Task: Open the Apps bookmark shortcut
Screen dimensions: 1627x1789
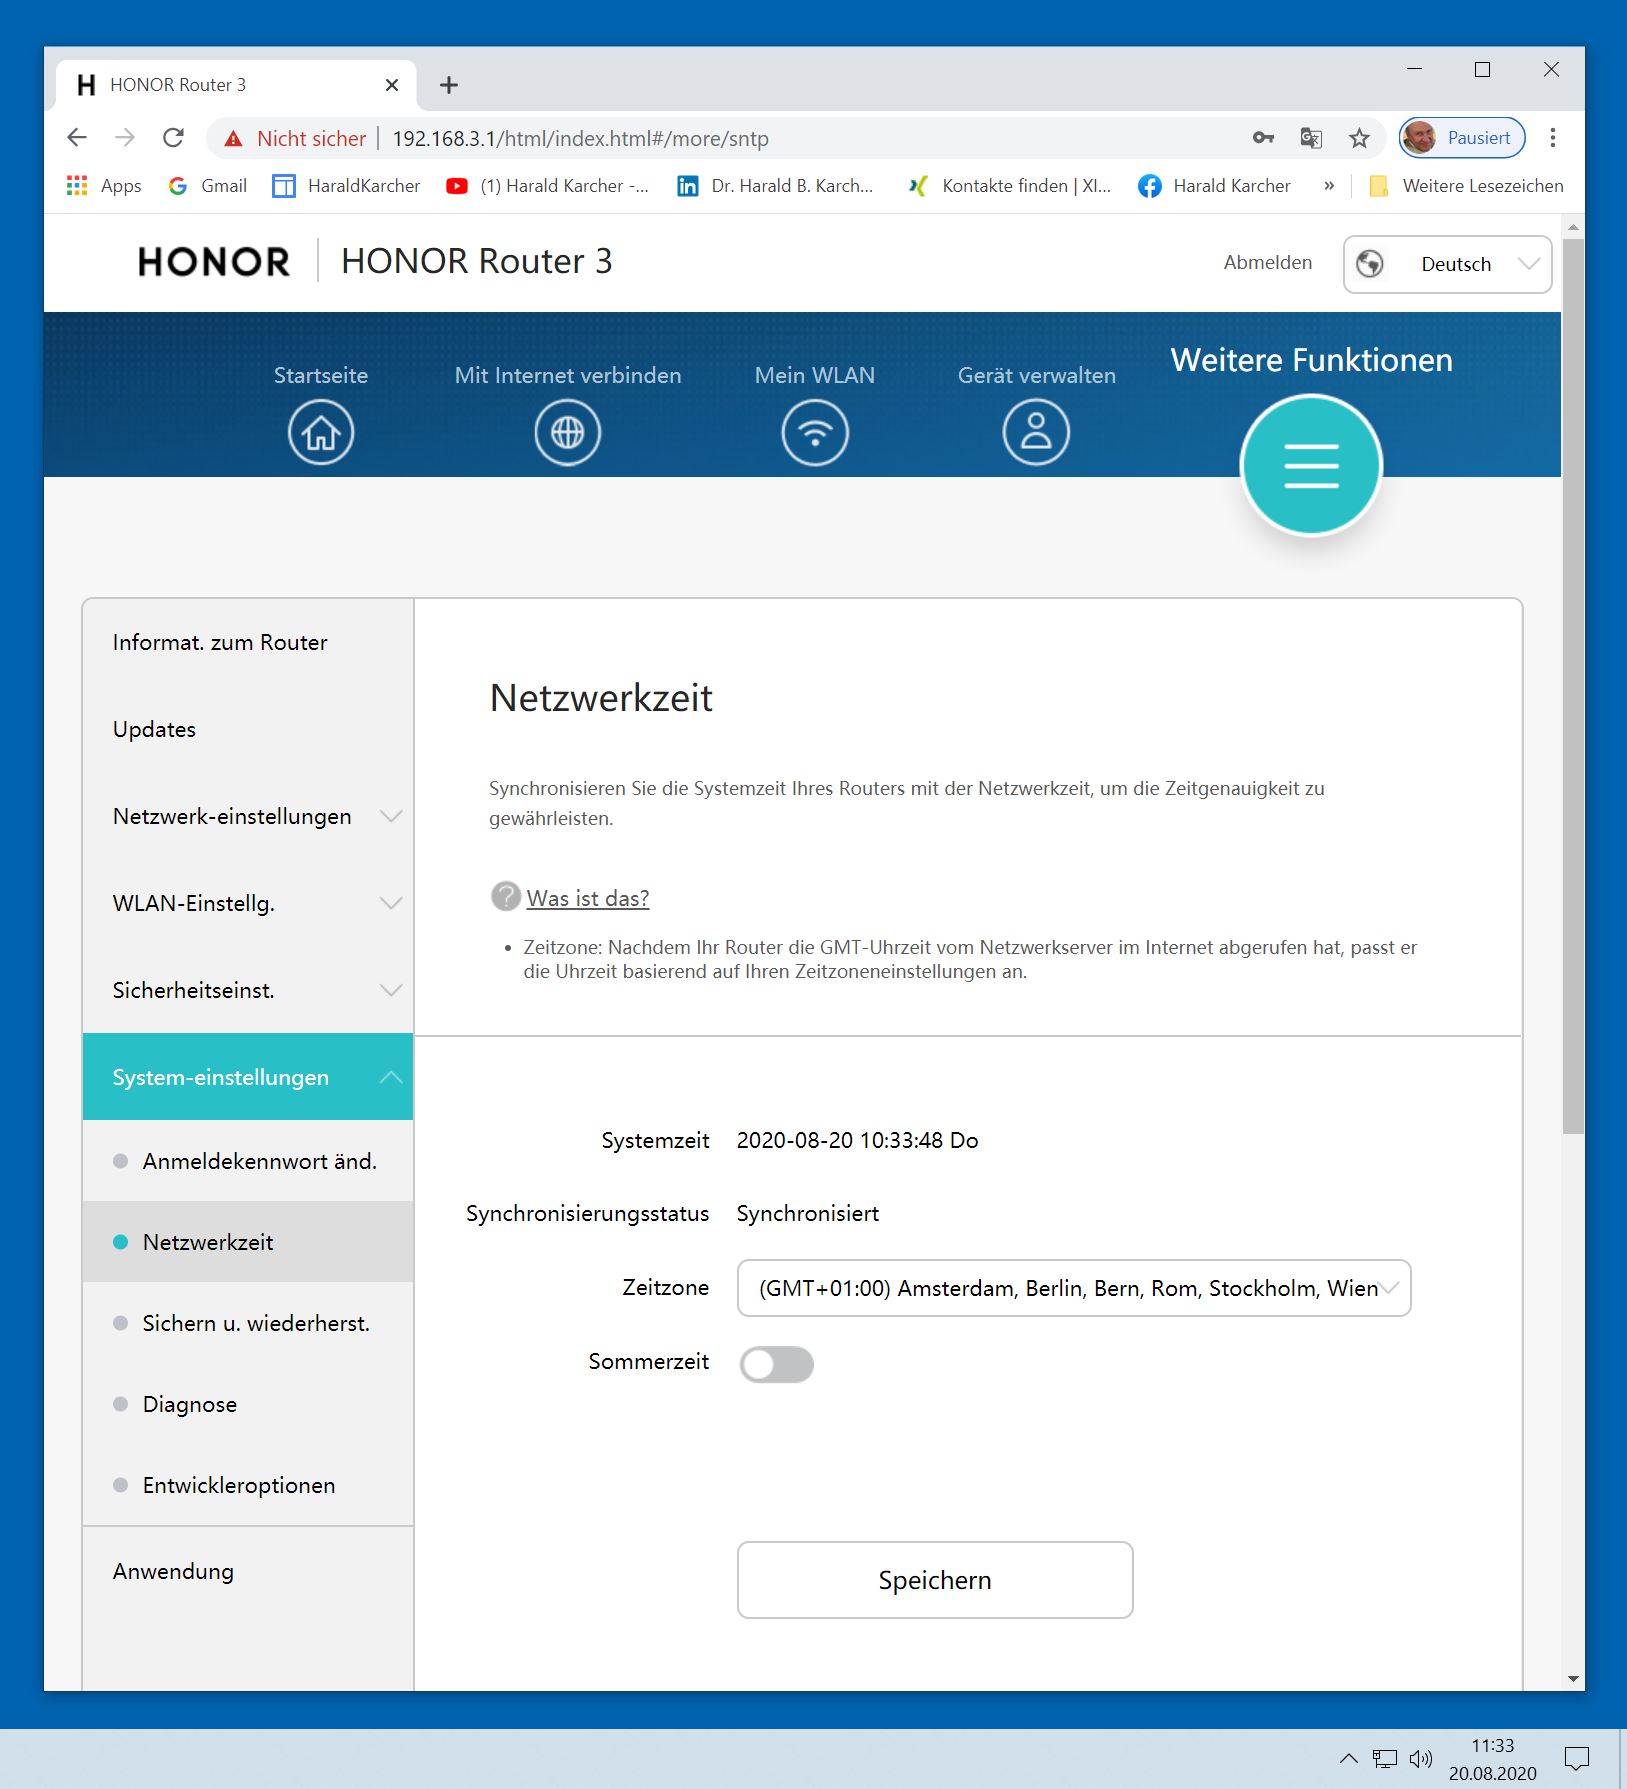Action: [x=104, y=186]
